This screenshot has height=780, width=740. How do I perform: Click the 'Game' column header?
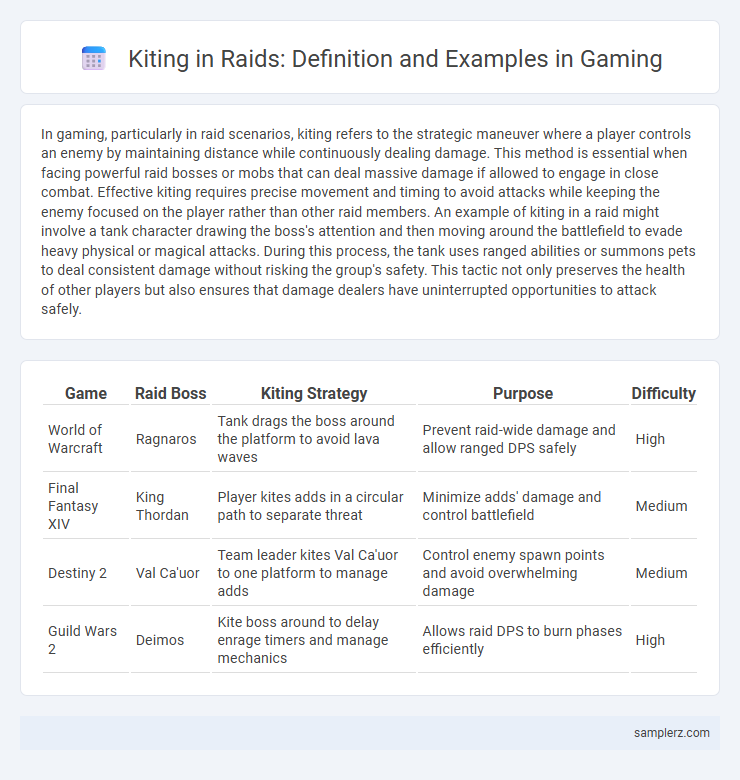click(x=86, y=393)
